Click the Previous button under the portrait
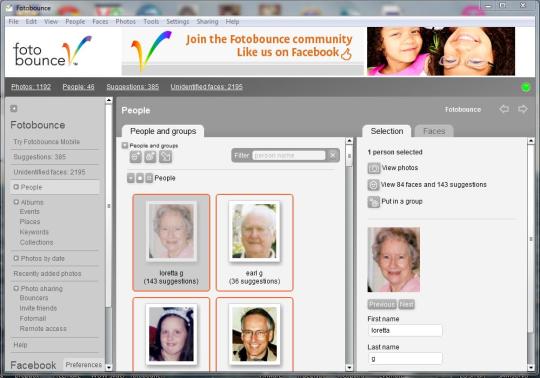The width and height of the screenshot is (540, 378). click(382, 304)
